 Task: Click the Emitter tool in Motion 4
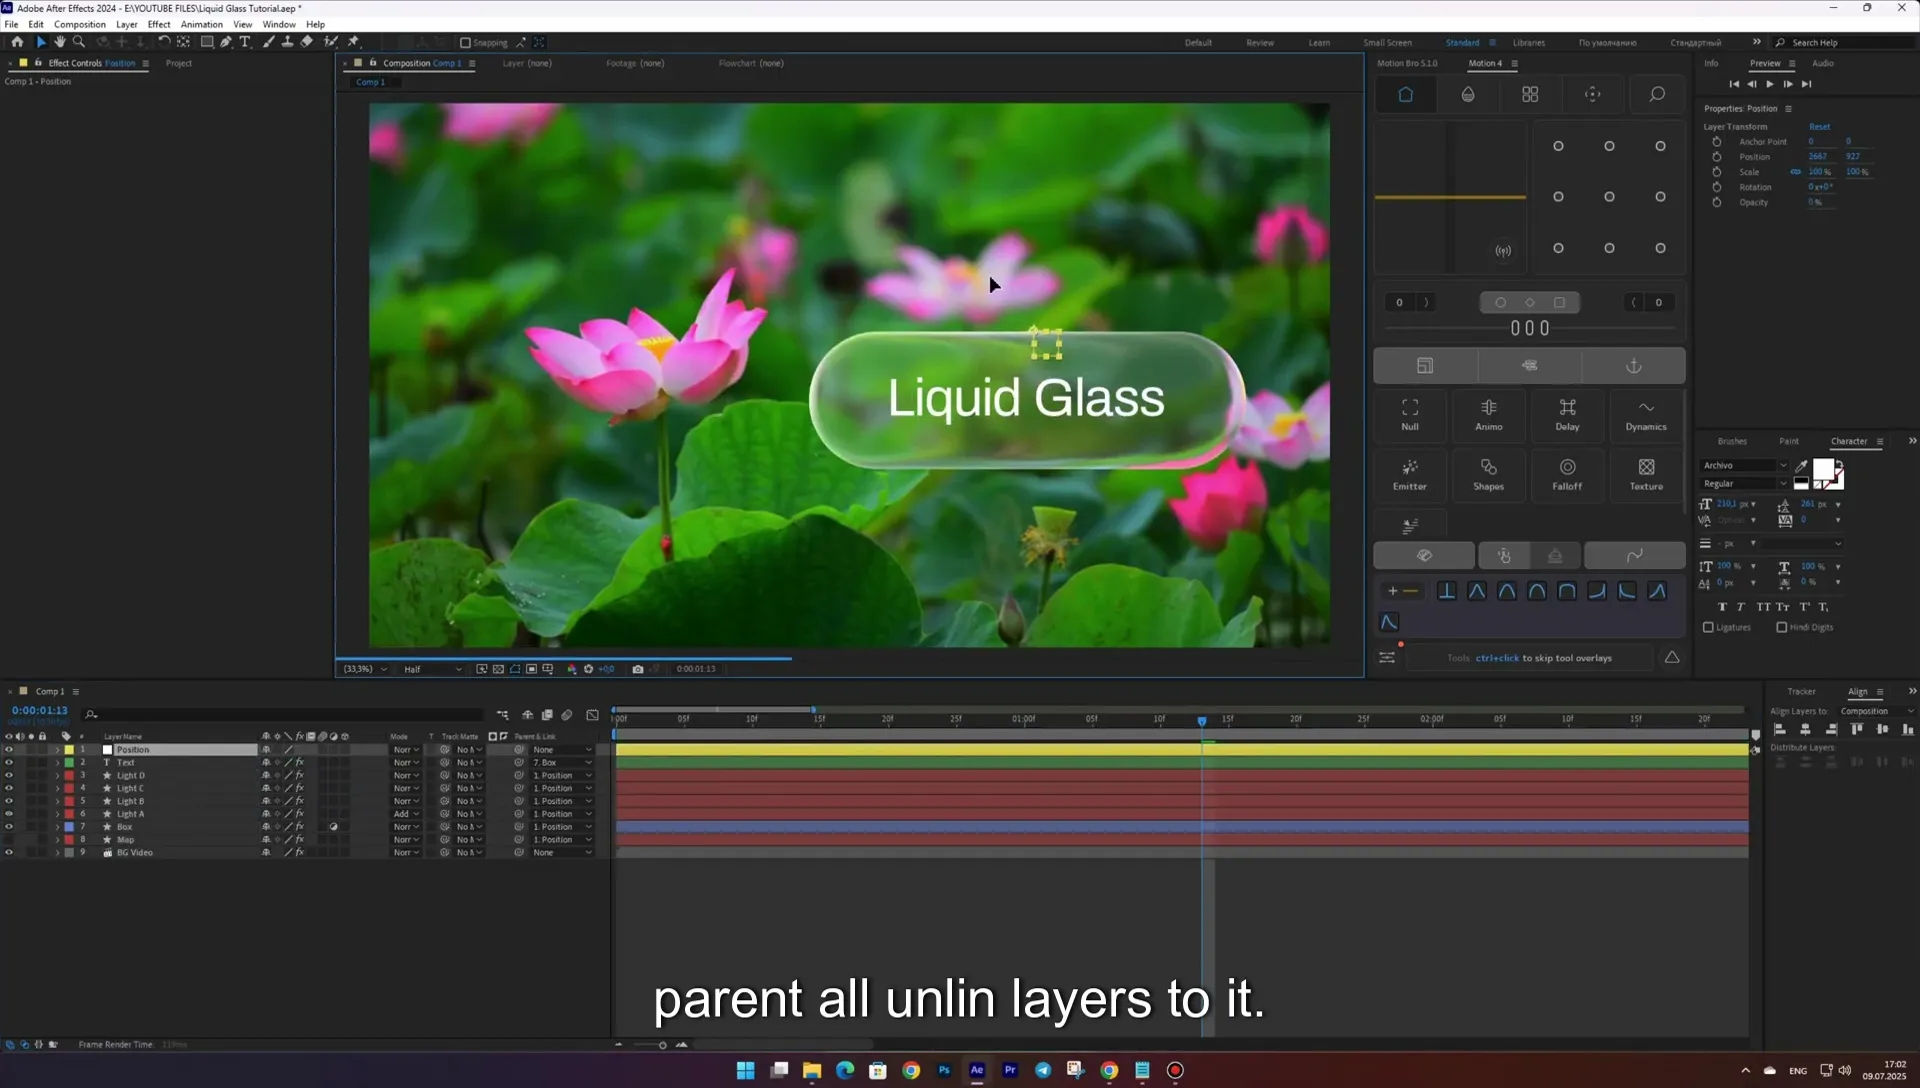[x=1410, y=474]
